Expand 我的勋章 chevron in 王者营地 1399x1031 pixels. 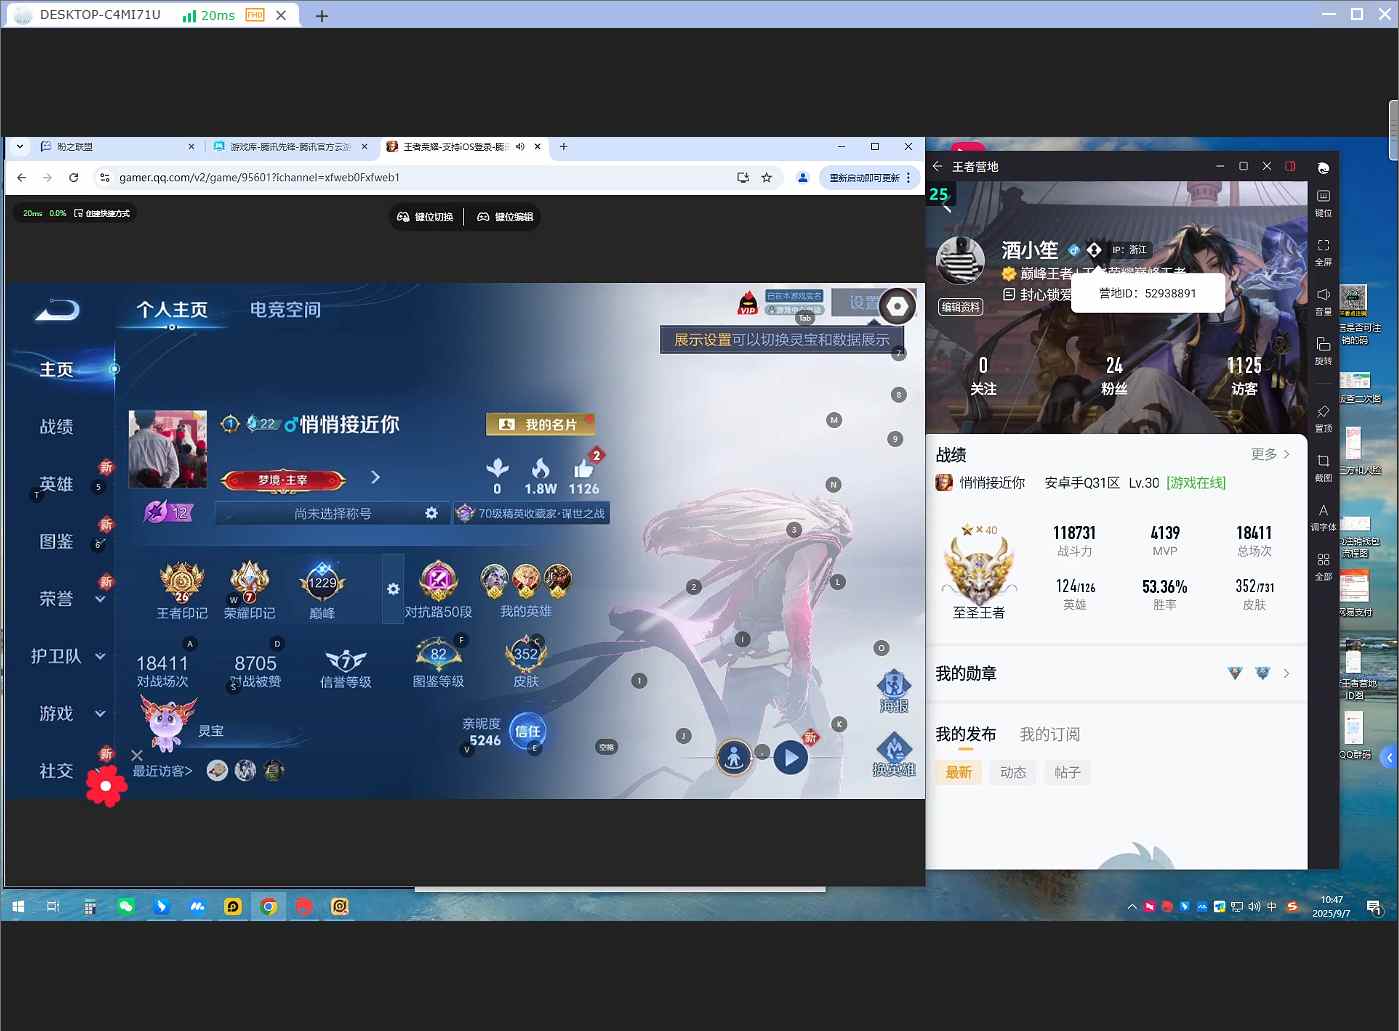tap(1286, 673)
